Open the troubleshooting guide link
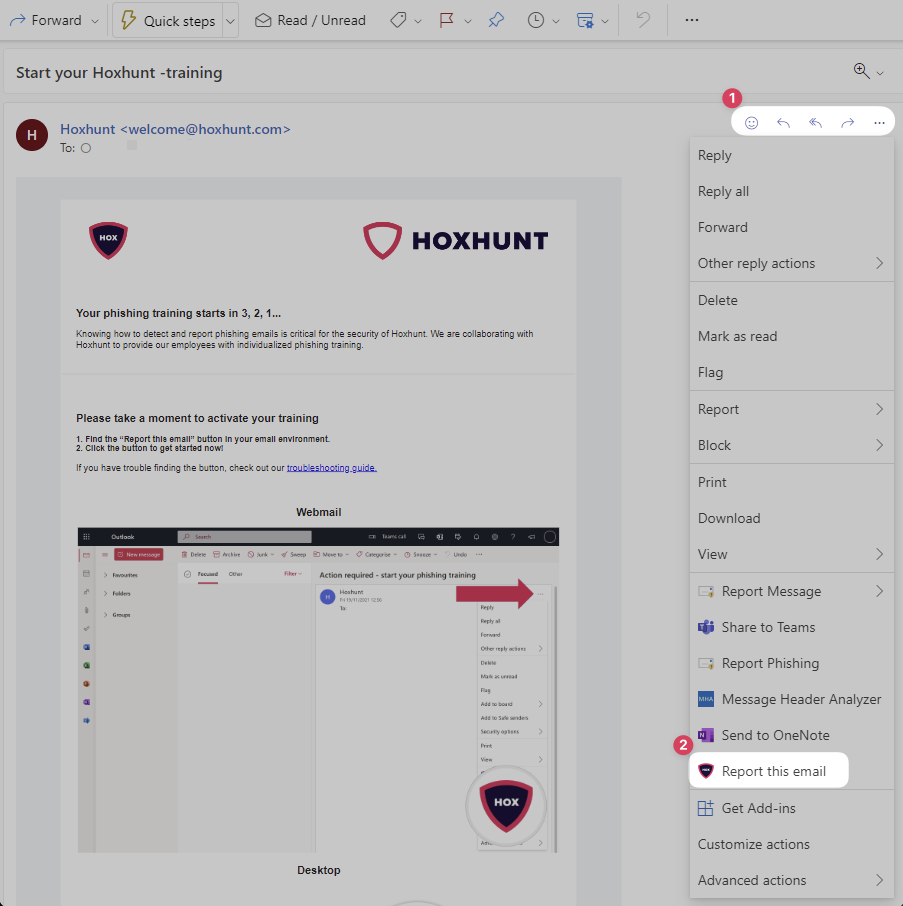The image size is (903, 906). coord(332,467)
